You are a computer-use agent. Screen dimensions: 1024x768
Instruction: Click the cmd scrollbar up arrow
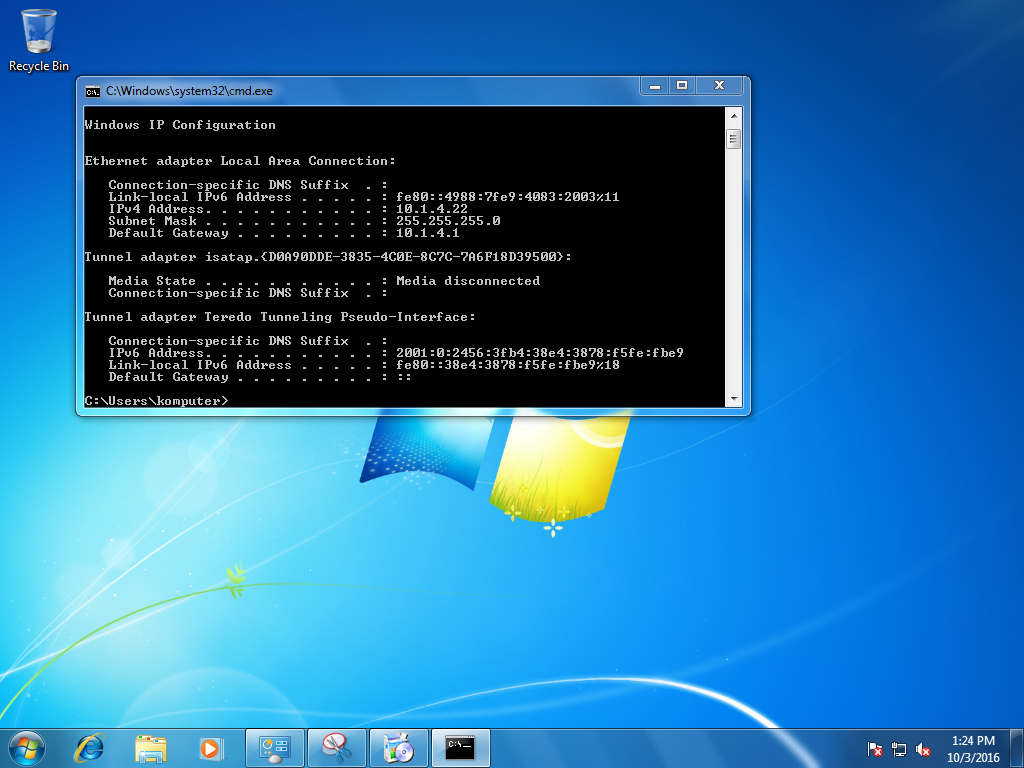pos(733,116)
